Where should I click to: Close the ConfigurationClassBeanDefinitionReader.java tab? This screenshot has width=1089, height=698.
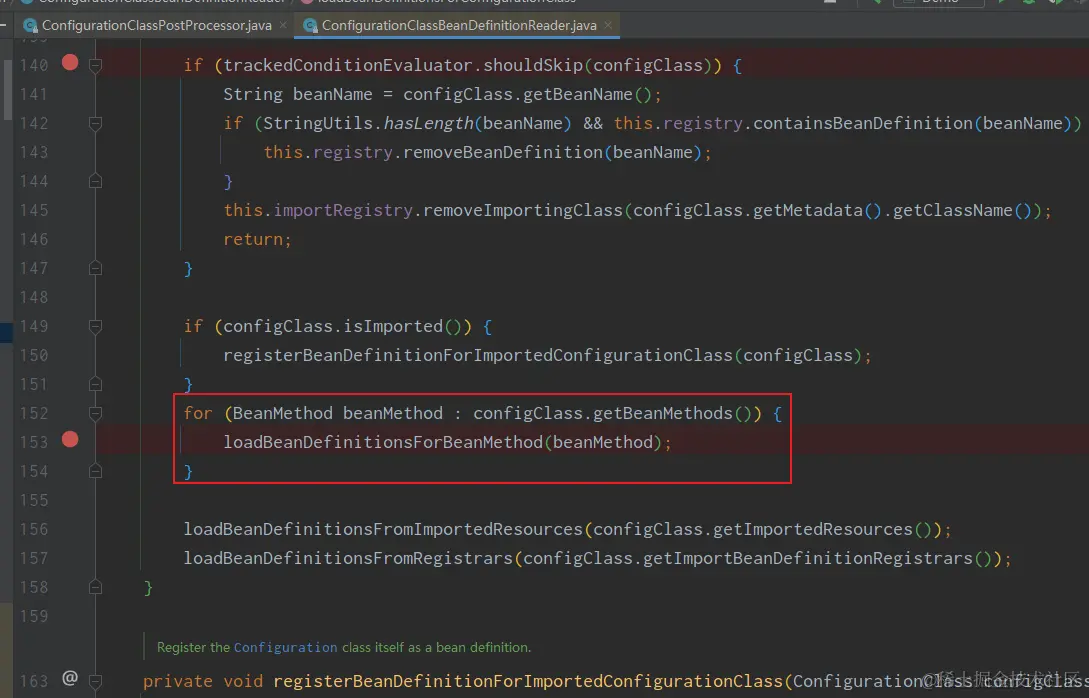click(608, 25)
